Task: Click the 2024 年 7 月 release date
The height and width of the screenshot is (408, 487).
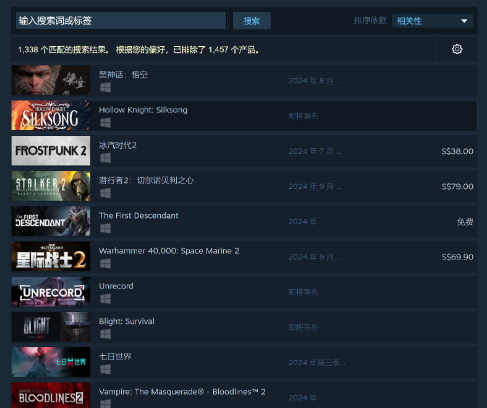Action: pyautogui.click(x=315, y=151)
